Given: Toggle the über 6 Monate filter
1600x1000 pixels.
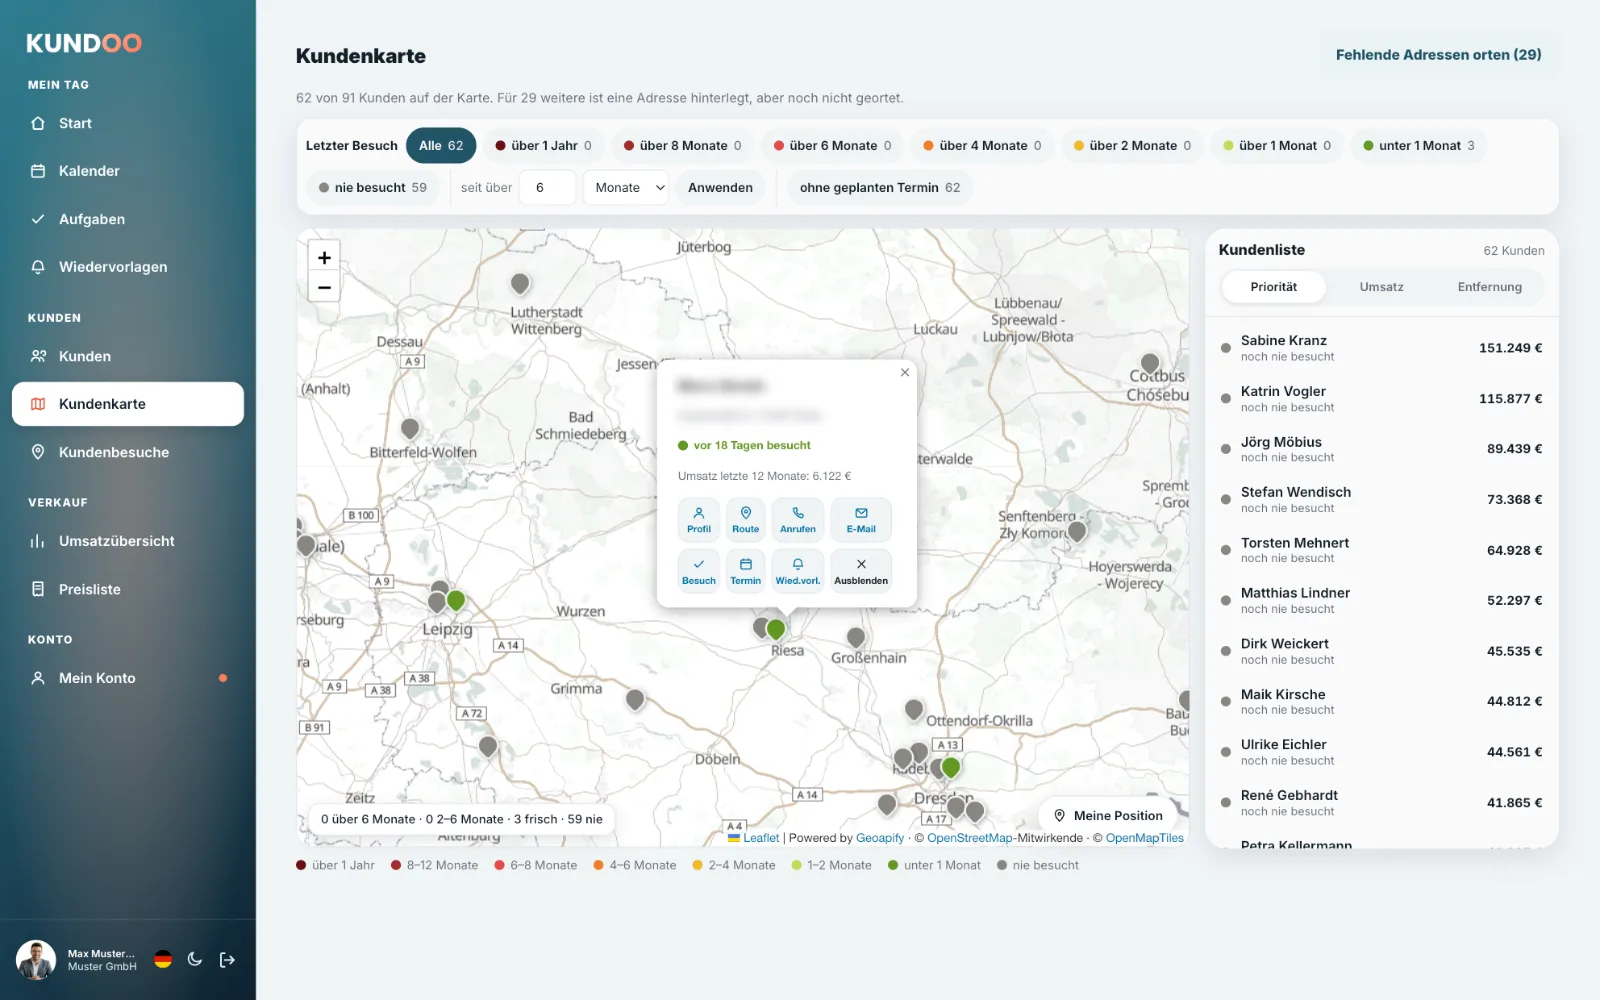Looking at the screenshot, I should [832, 146].
